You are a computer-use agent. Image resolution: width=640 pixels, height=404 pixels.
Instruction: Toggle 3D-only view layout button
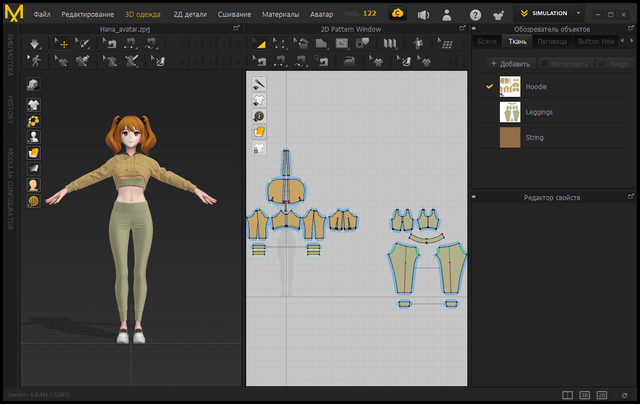(586, 395)
